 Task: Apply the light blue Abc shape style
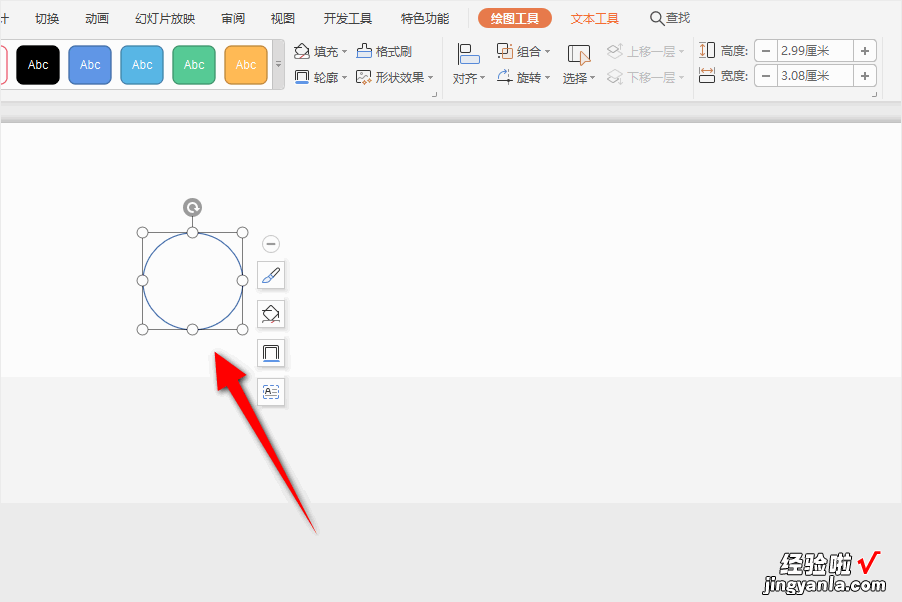coord(142,65)
